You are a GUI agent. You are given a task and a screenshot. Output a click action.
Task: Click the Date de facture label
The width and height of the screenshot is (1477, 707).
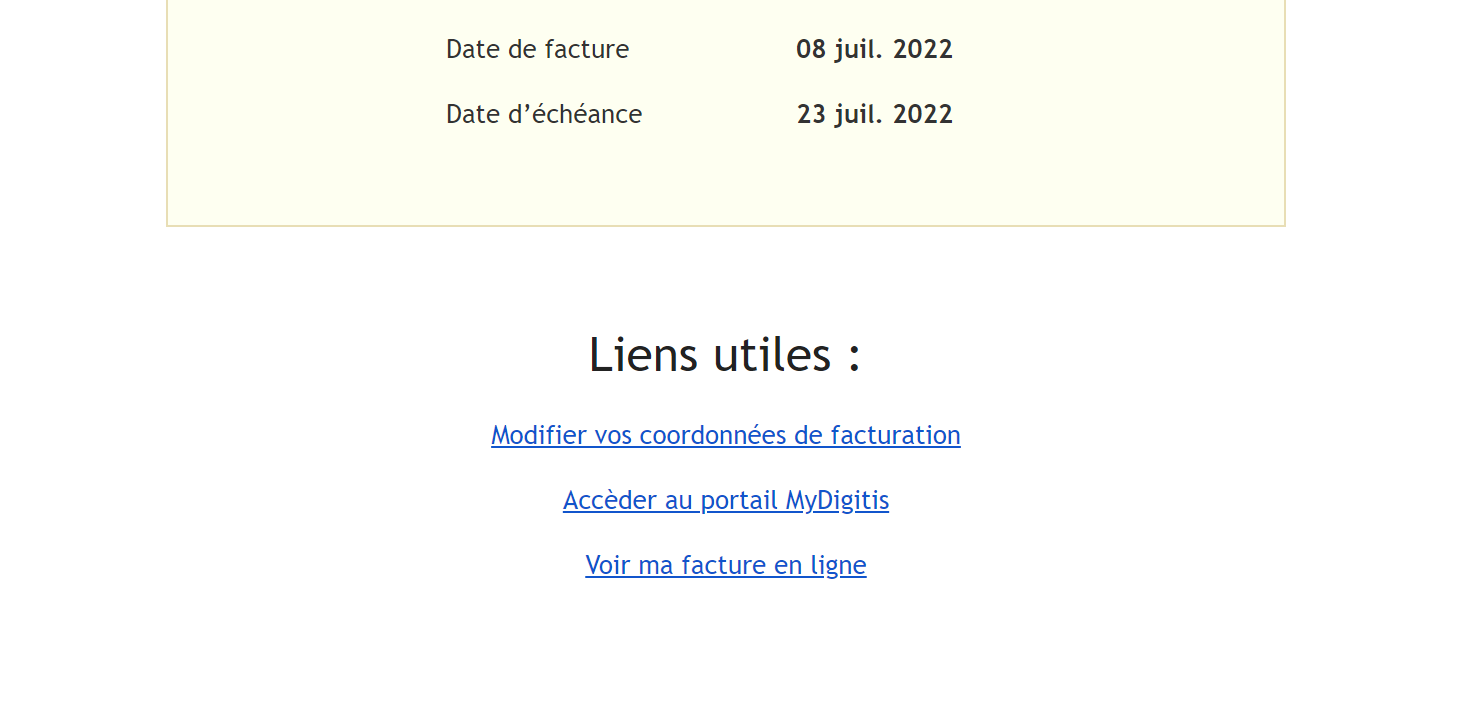pyautogui.click(x=537, y=49)
